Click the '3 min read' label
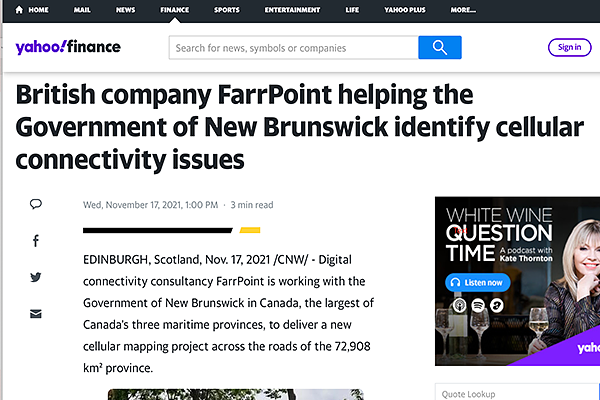The height and width of the screenshot is (400, 600). point(252,205)
